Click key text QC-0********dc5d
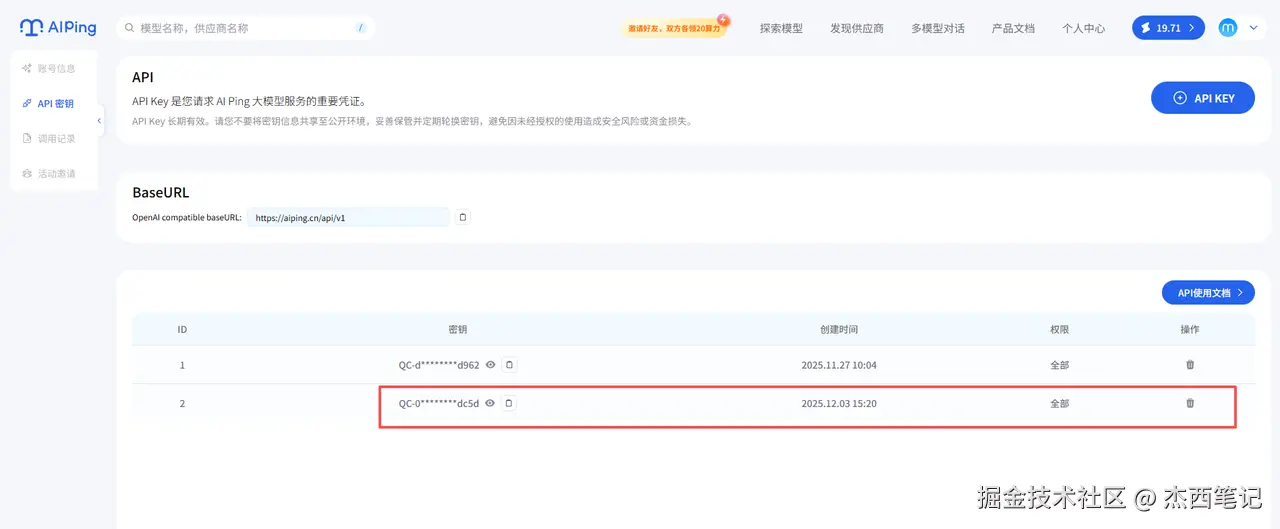This screenshot has width=1280, height=529. [x=439, y=403]
